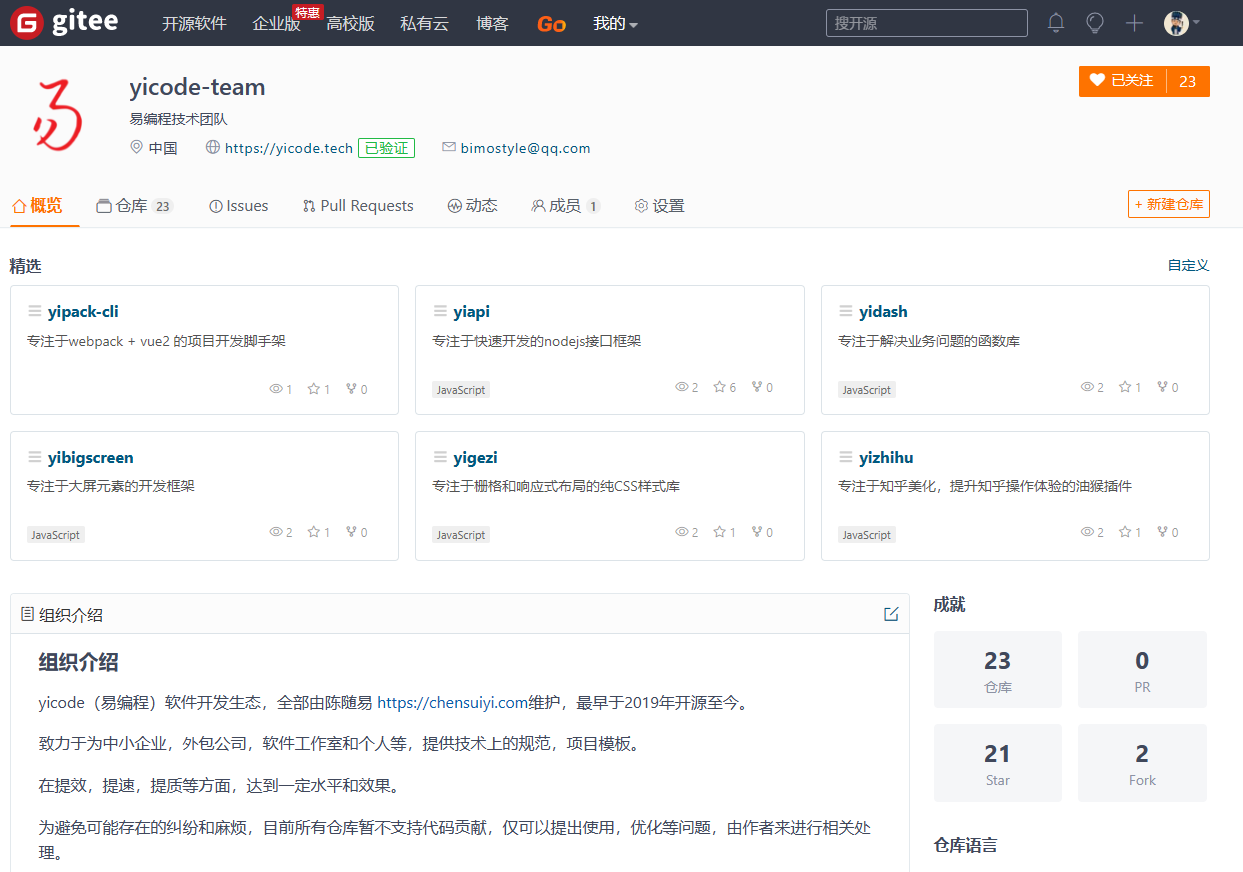Click the drag handle icon on yibigscreen card
The width and height of the screenshot is (1243, 872).
tap(35, 457)
